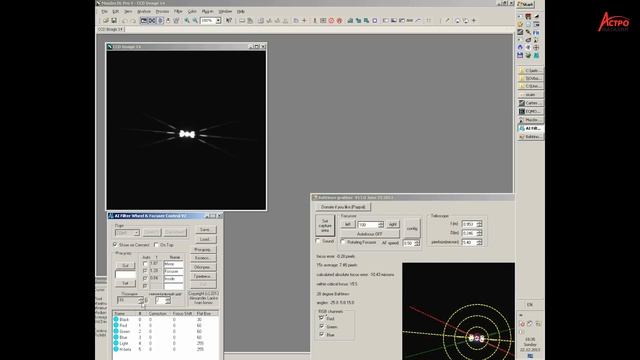Select the Blue filter row

[166, 338]
